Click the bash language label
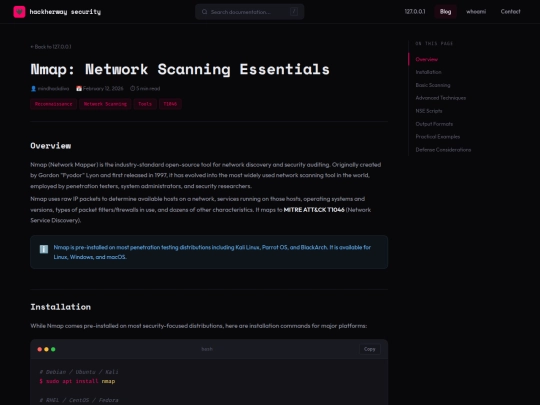540x405 pixels. pyautogui.click(x=207, y=349)
